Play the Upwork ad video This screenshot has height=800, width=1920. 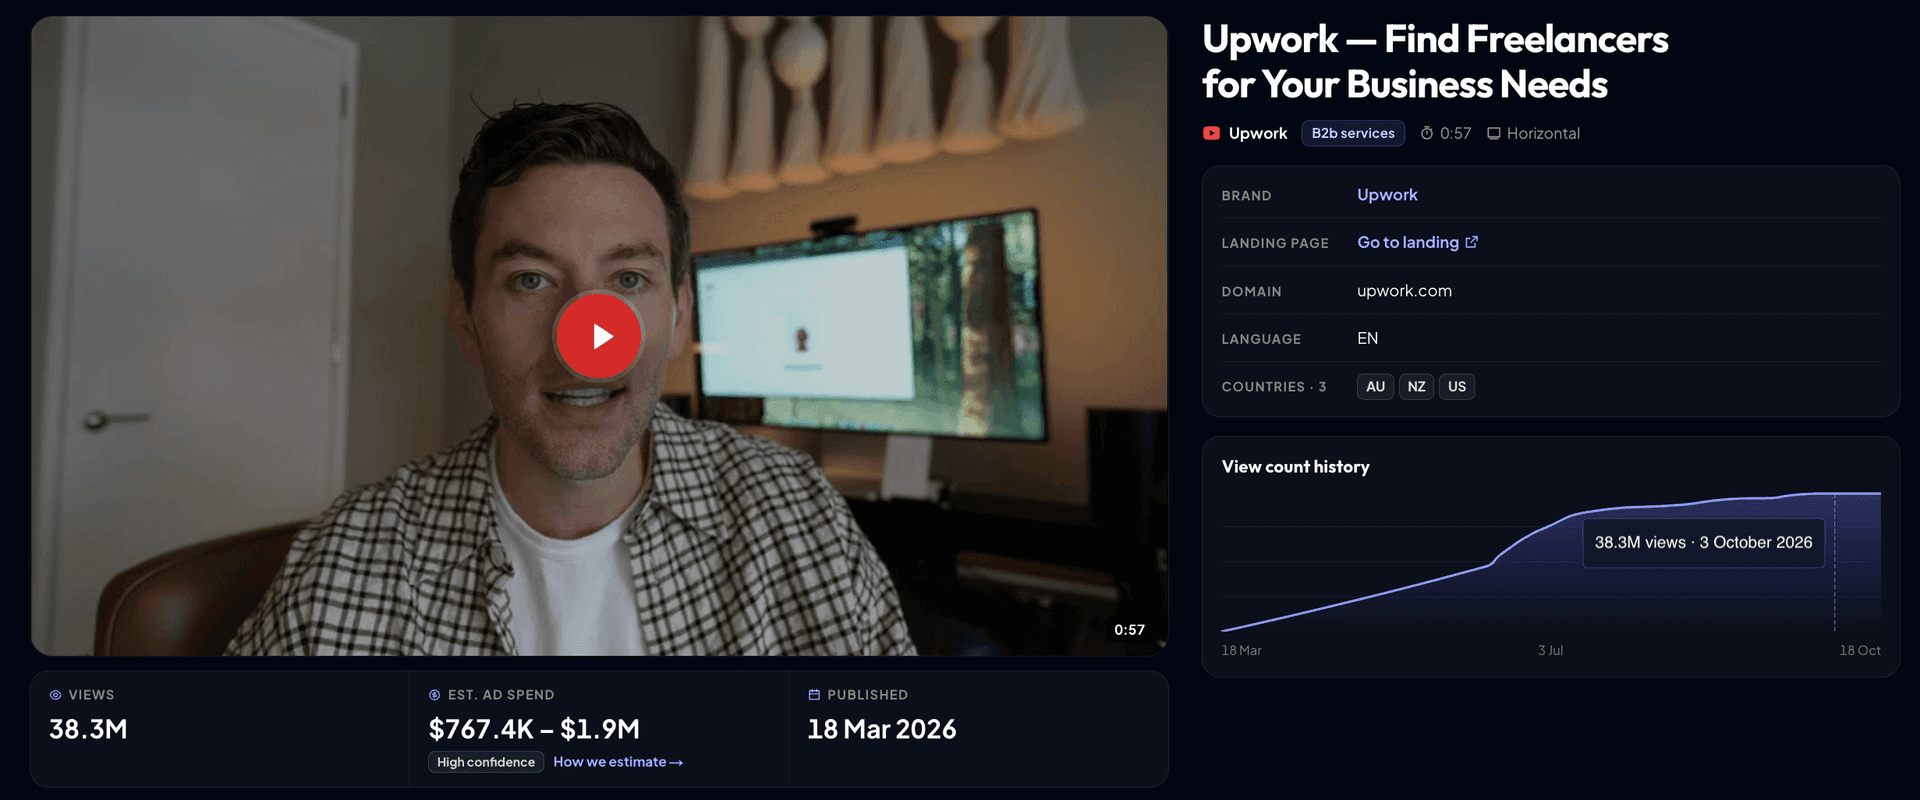(x=599, y=336)
